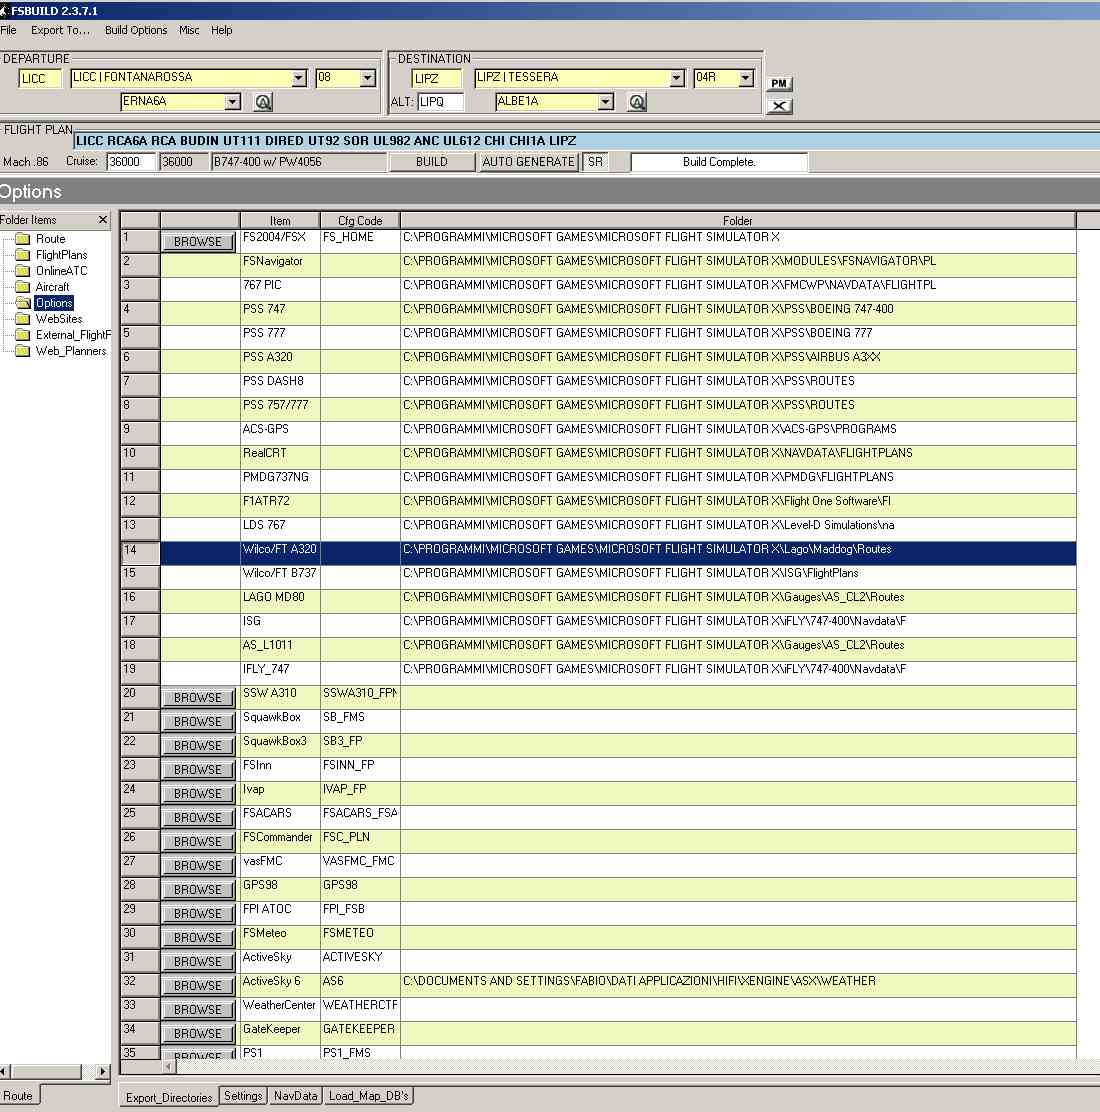Click BROWSE for WeatherCenter row
This screenshot has height=1112, width=1100.
coord(198,1010)
